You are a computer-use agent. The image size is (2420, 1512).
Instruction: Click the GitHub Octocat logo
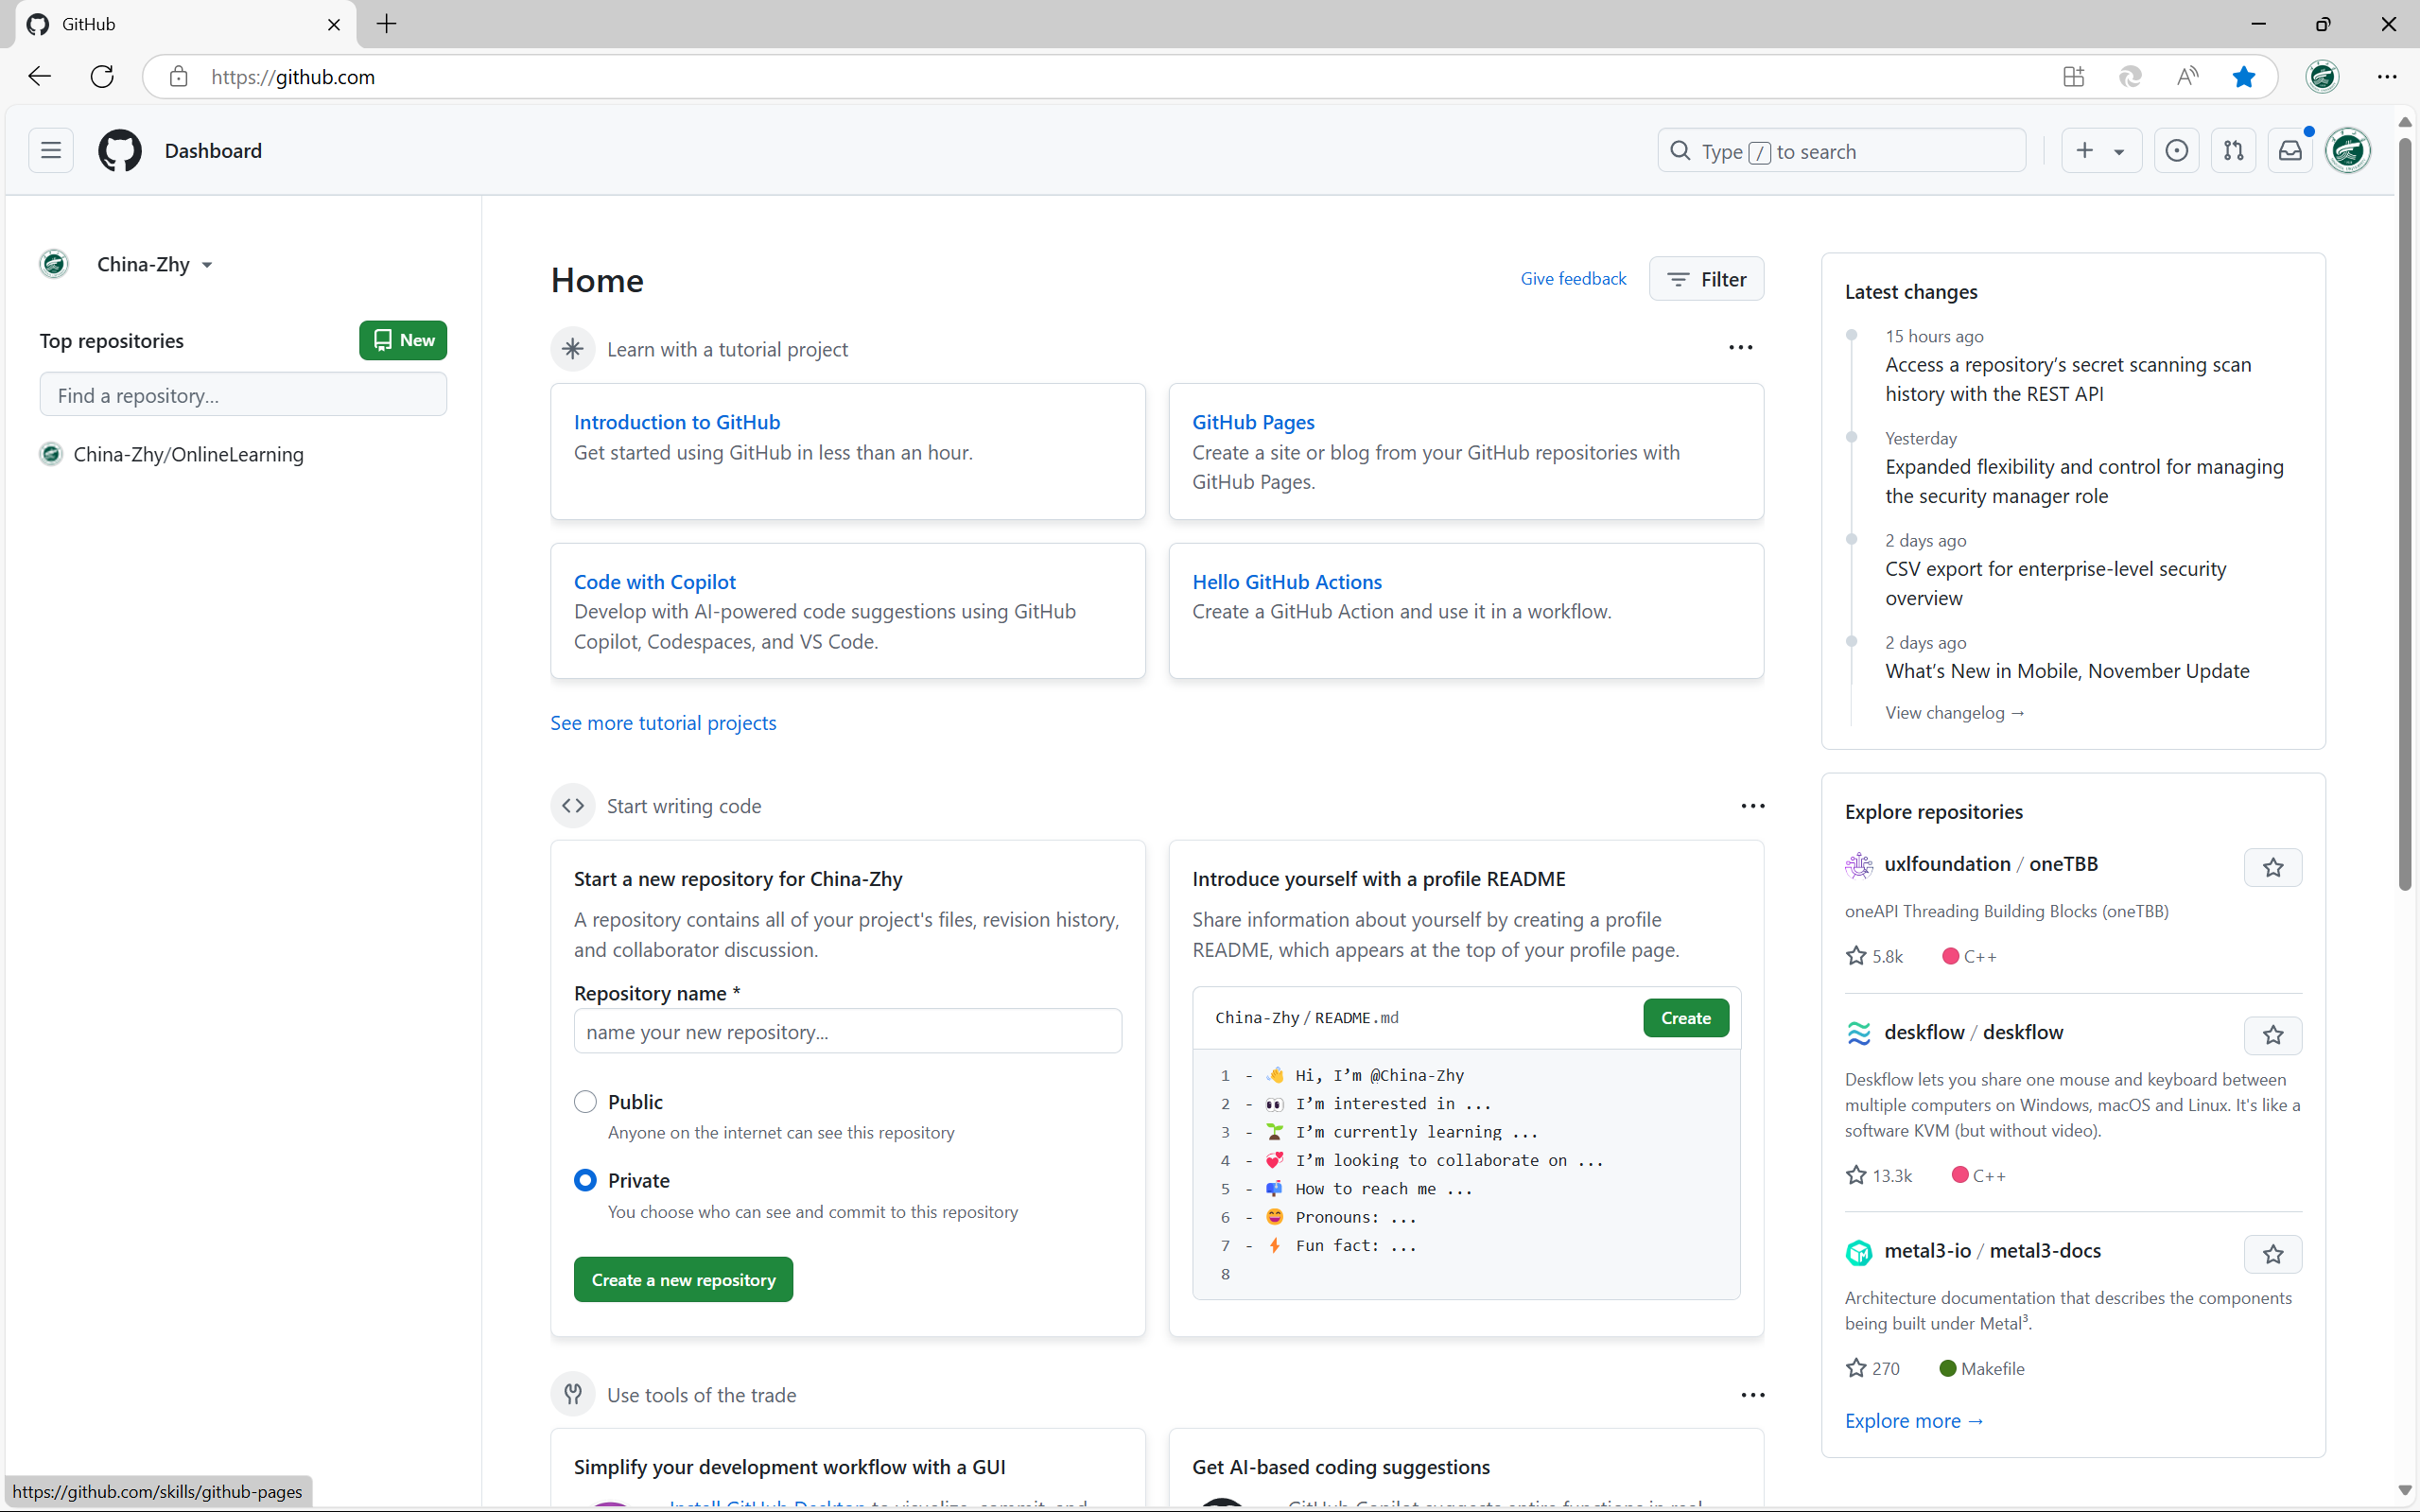(120, 151)
